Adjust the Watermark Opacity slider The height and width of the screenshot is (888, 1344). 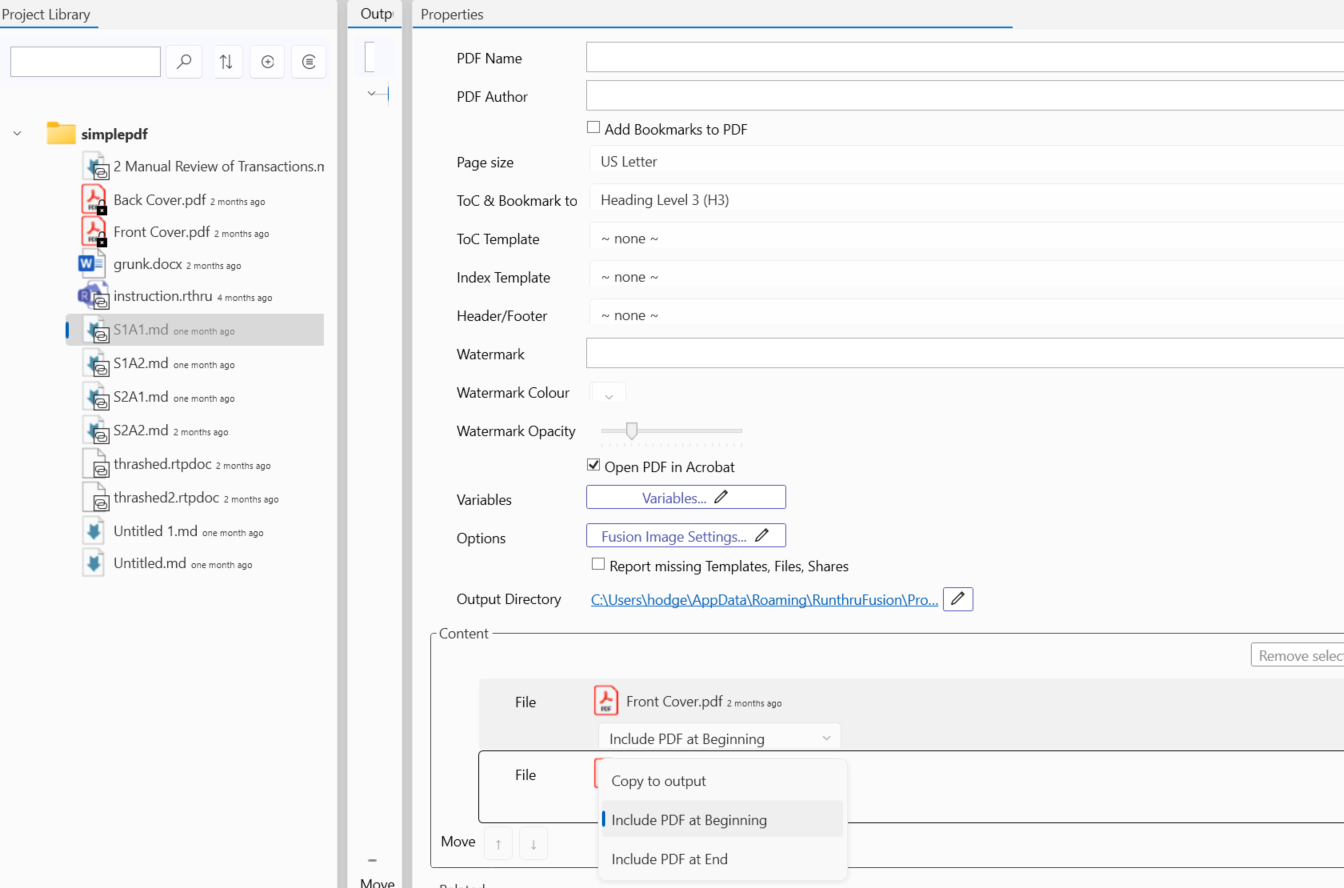(632, 431)
